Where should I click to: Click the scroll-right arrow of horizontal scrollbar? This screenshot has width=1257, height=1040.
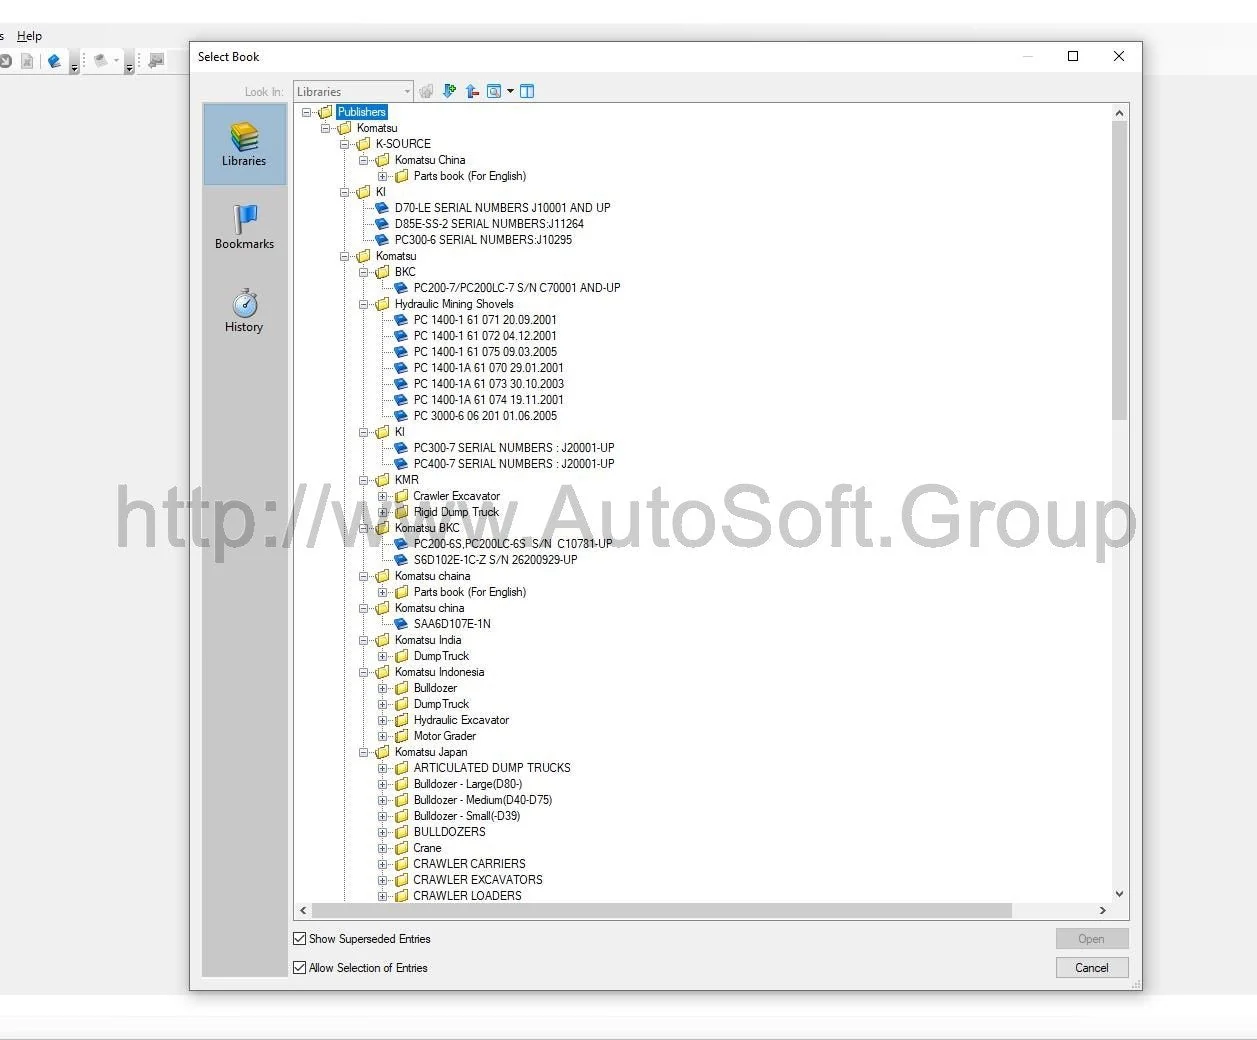(1103, 911)
